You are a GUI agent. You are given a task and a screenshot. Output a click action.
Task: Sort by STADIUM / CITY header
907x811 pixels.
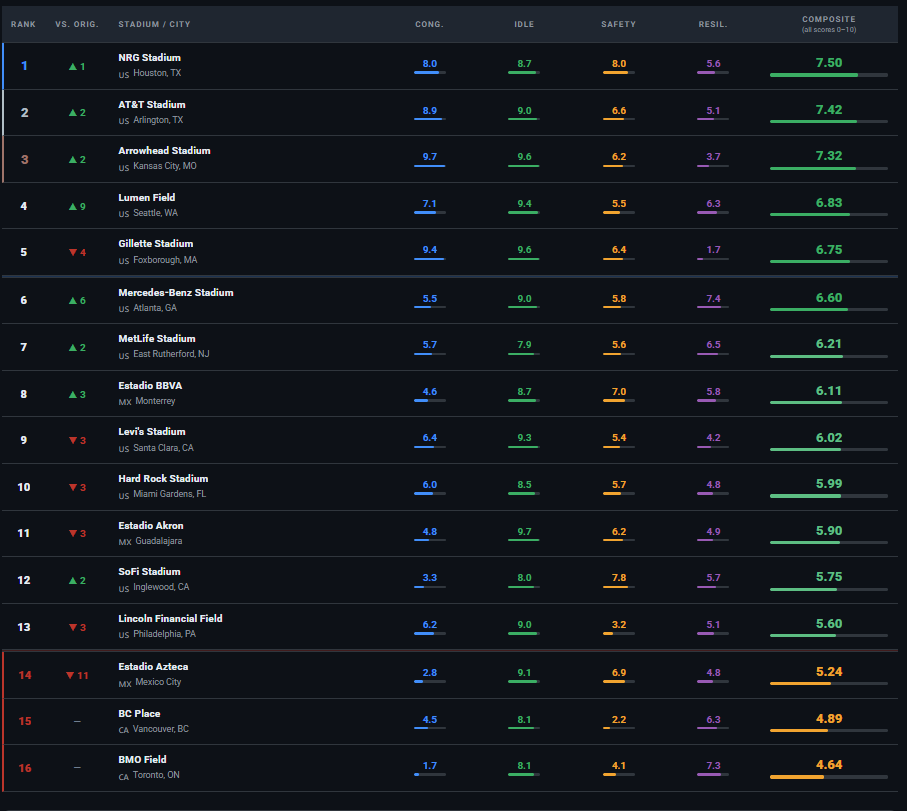point(154,24)
